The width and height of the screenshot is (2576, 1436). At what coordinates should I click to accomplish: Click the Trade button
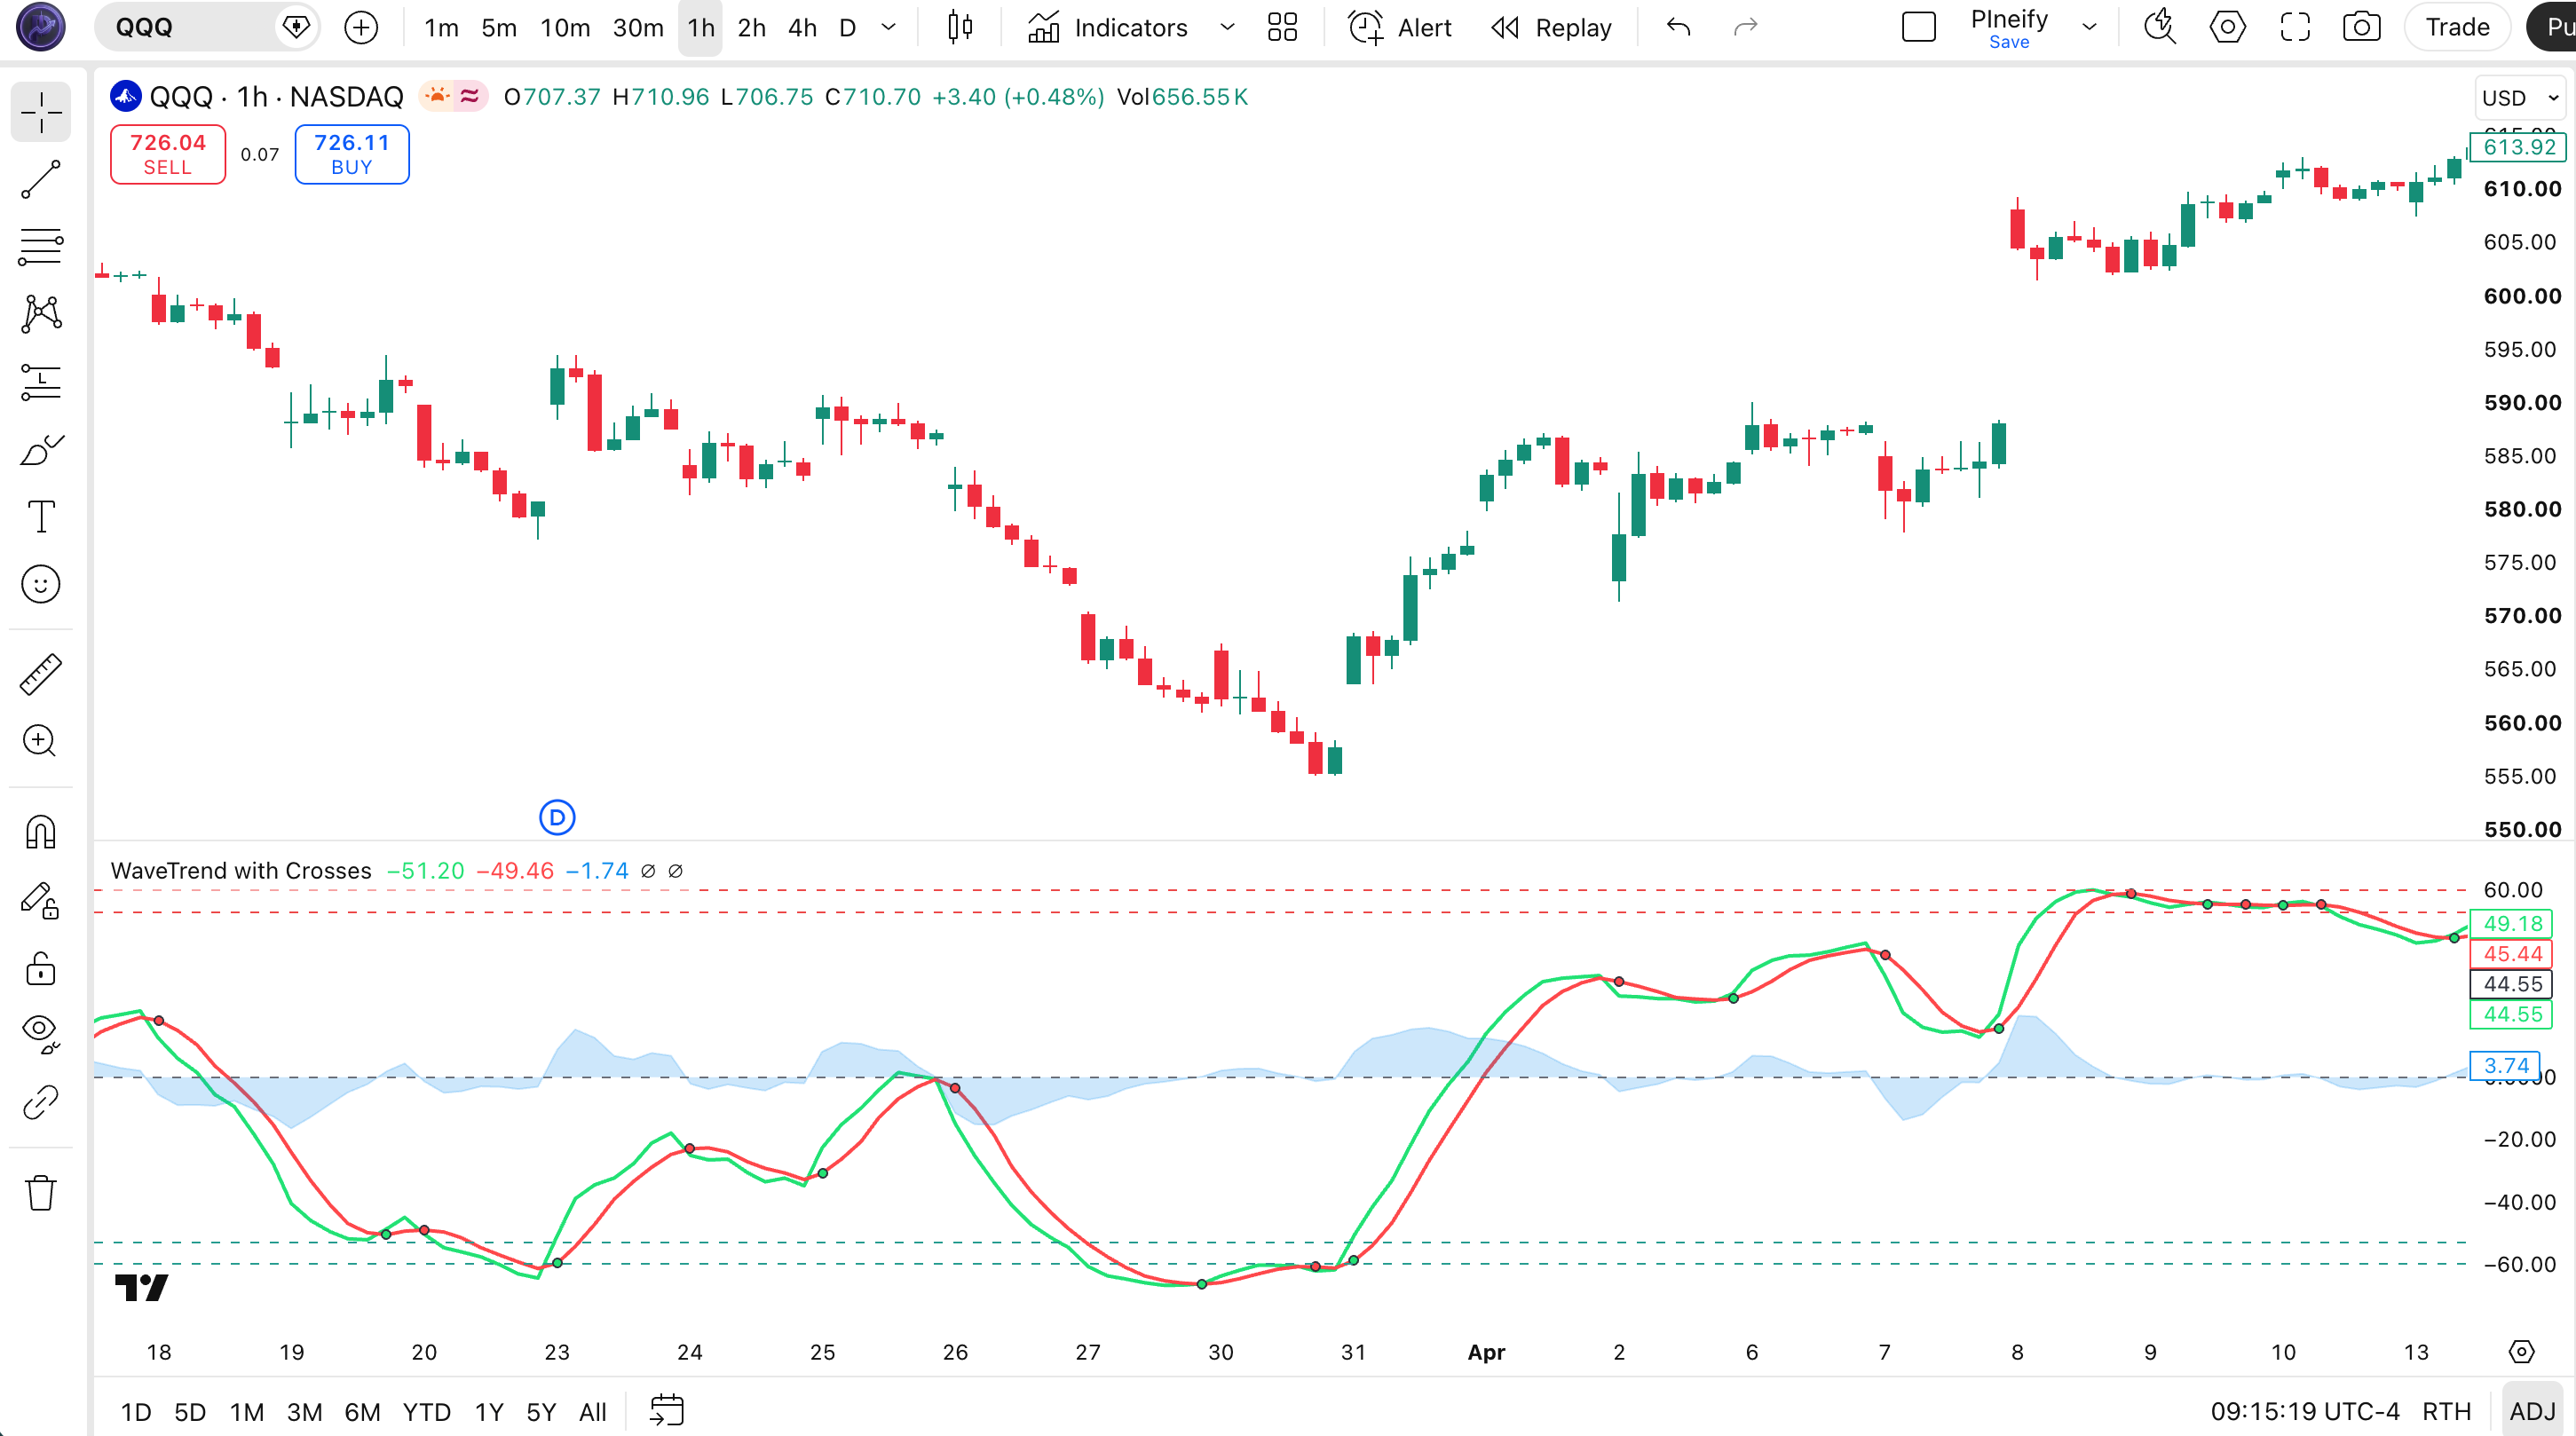2457,27
